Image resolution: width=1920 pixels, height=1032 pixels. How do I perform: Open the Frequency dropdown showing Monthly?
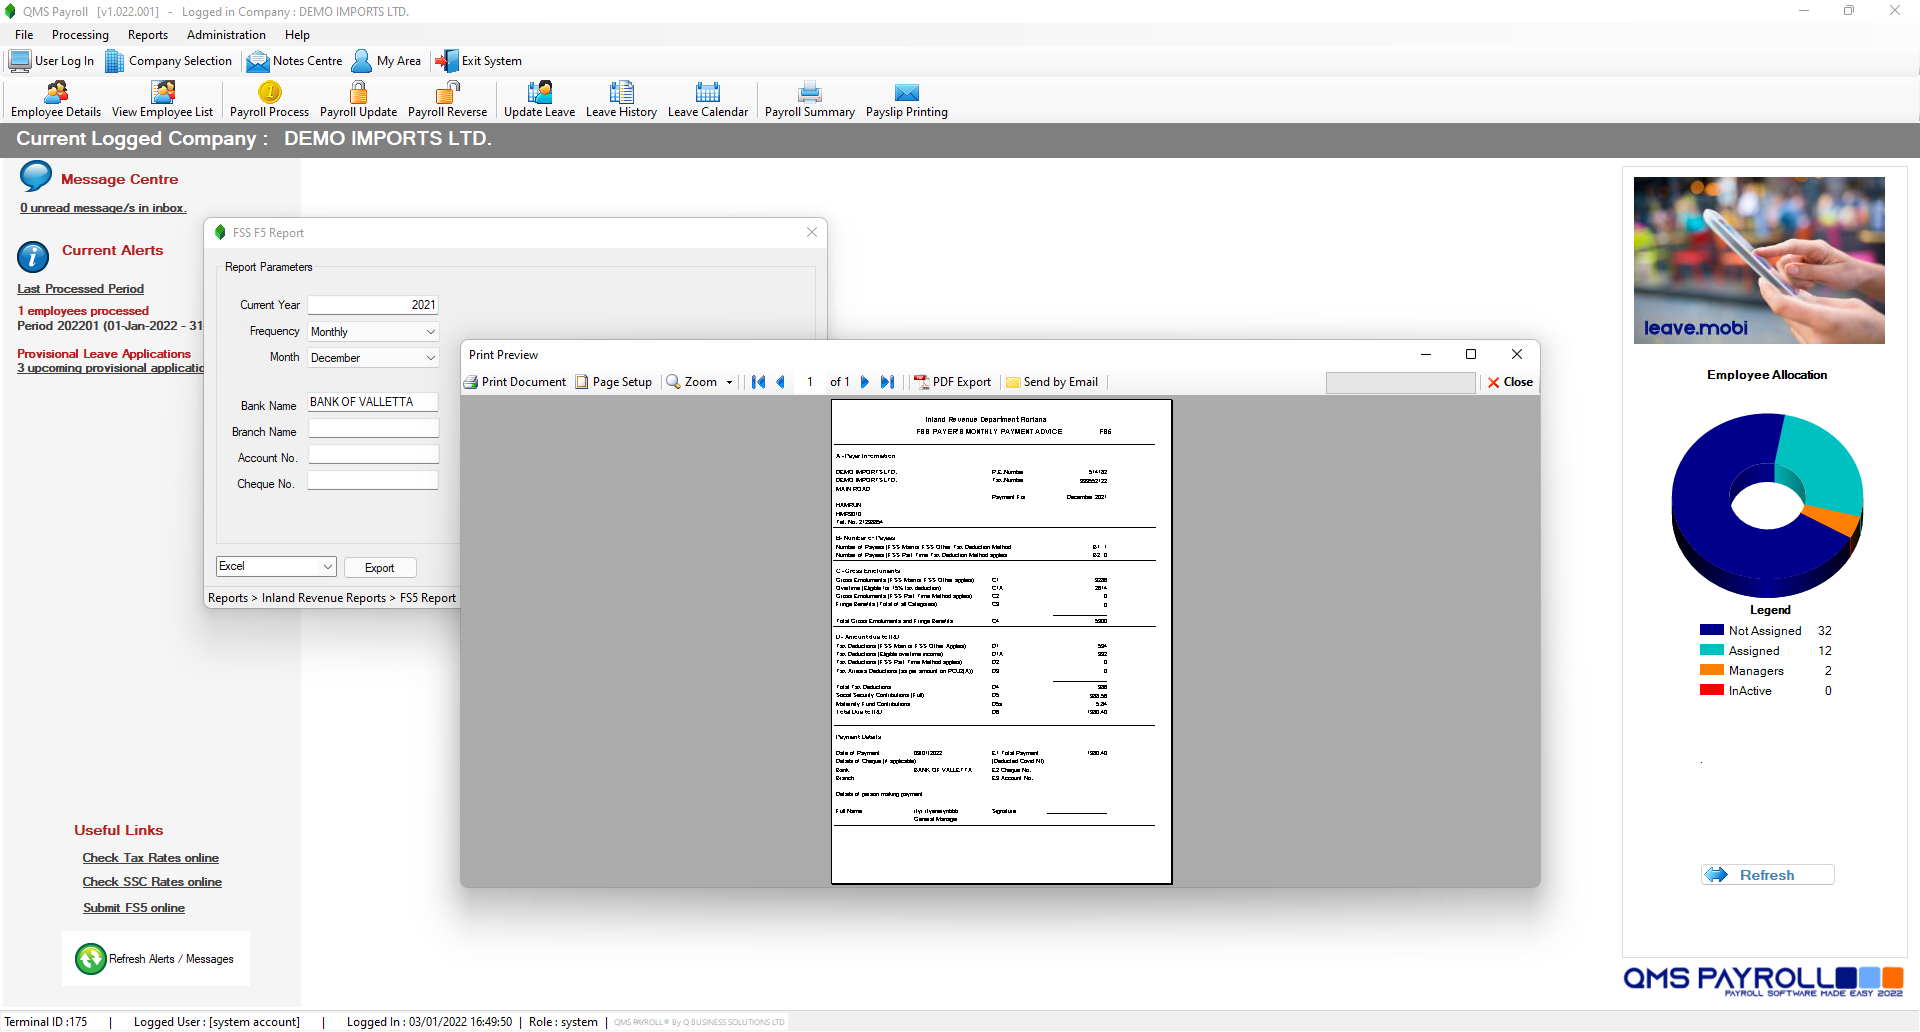(x=373, y=331)
